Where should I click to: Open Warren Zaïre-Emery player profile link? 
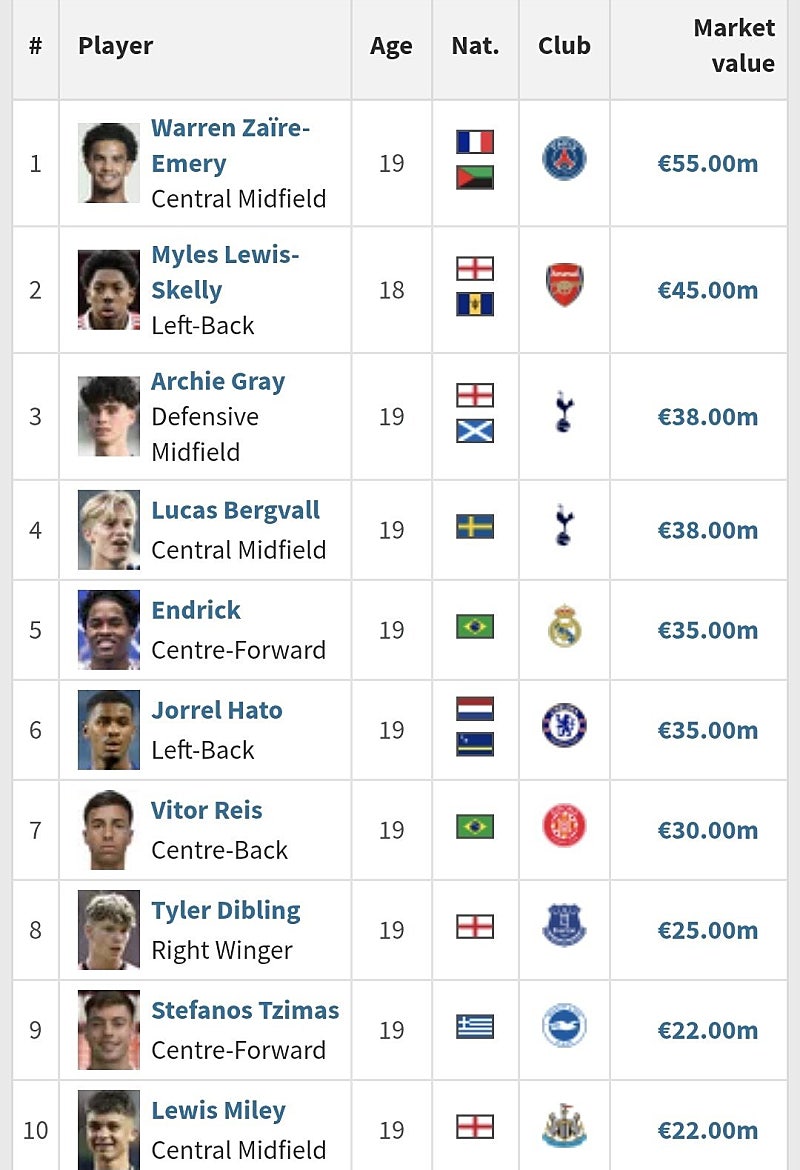point(230,146)
